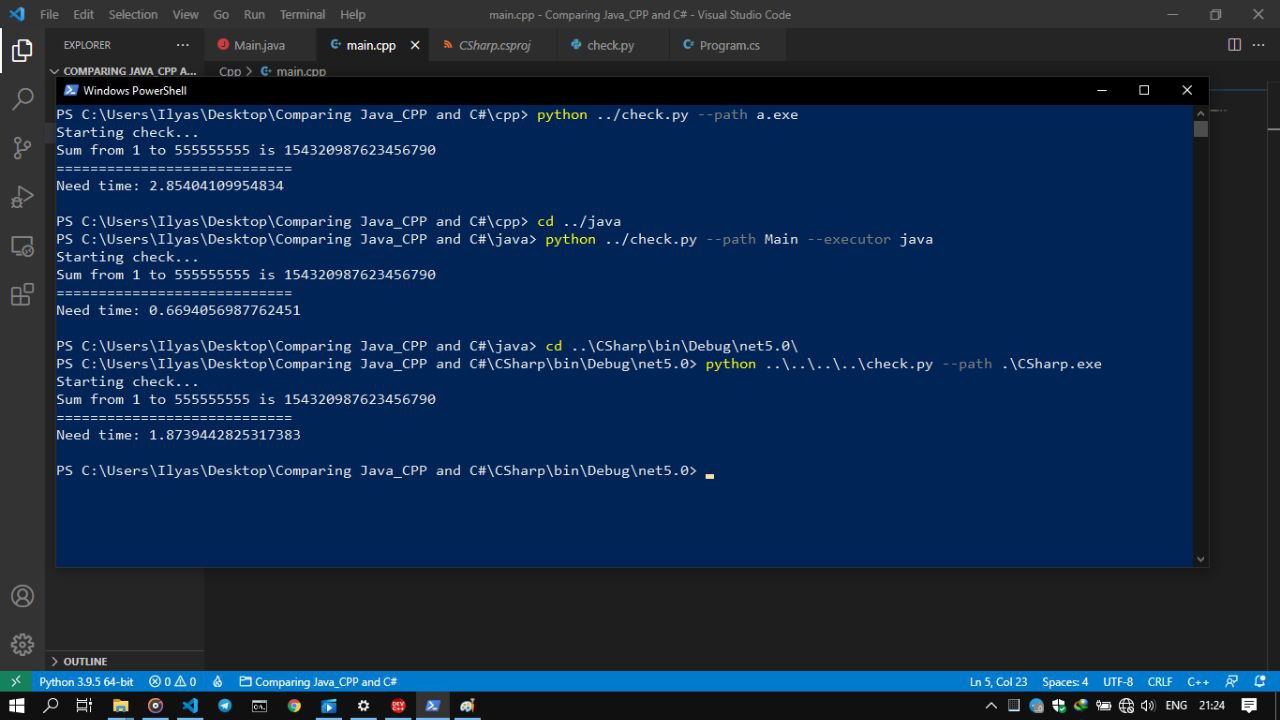The height and width of the screenshot is (720, 1280).
Task: Open the Accounts menu icon
Action: [x=22, y=596]
